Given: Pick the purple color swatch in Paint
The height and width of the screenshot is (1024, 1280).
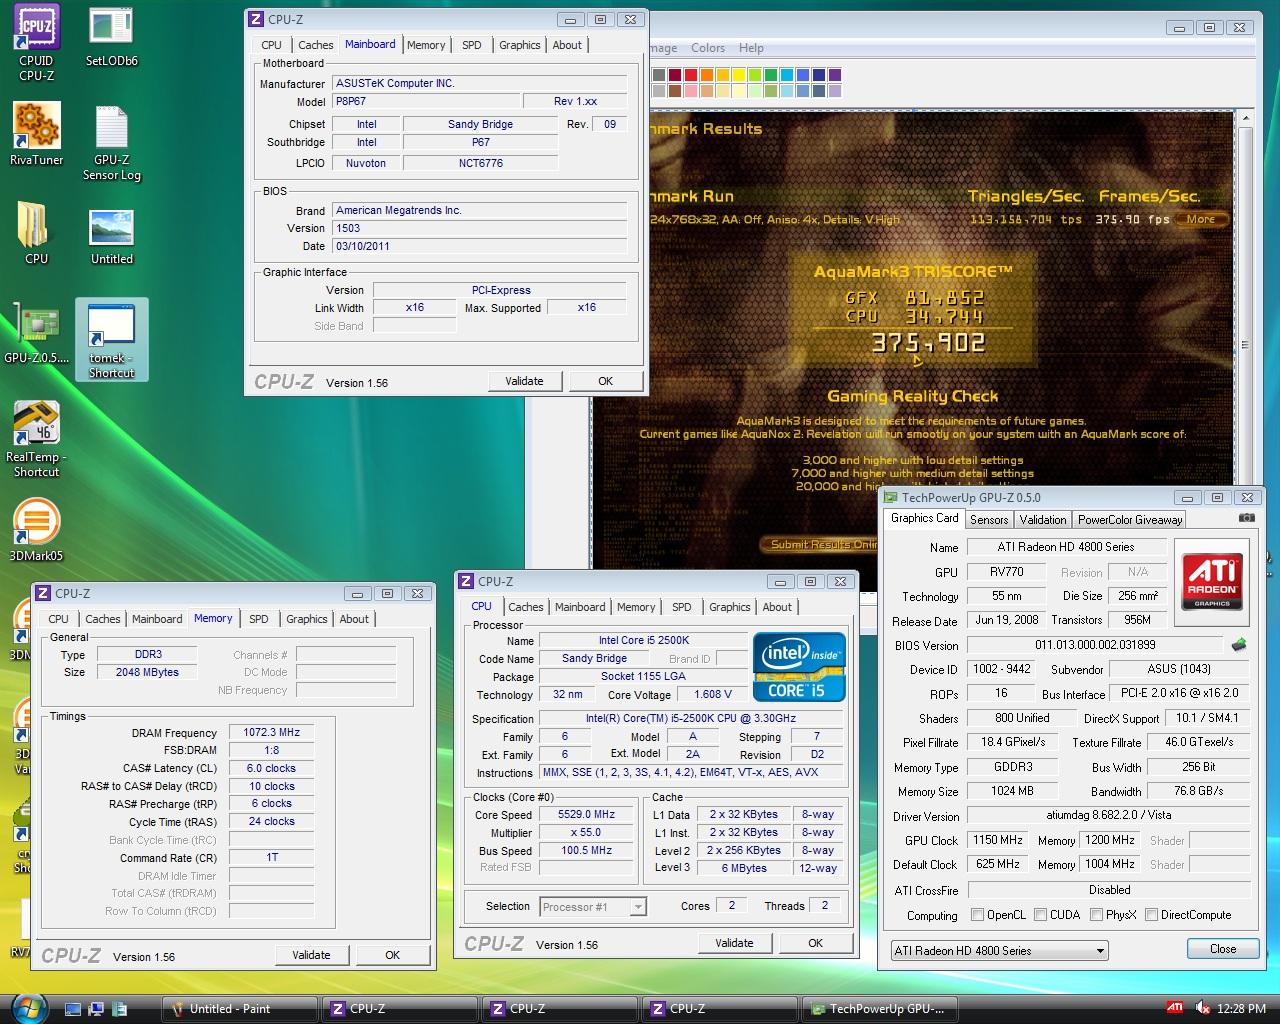Looking at the screenshot, I should click(835, 75).
